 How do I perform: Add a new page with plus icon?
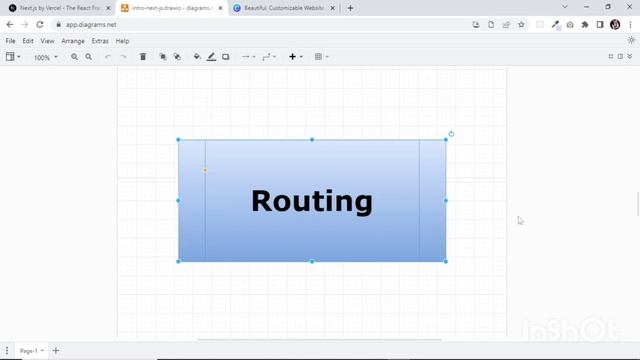pos(56,351)
